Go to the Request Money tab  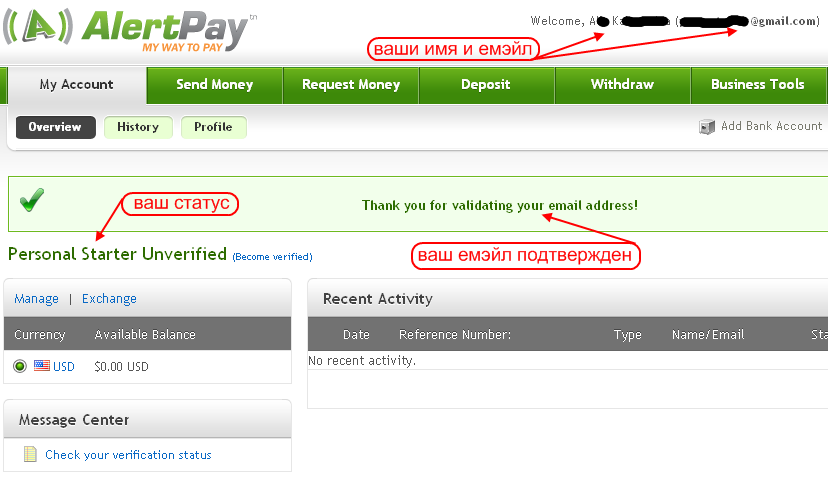(x=351, y=85)
